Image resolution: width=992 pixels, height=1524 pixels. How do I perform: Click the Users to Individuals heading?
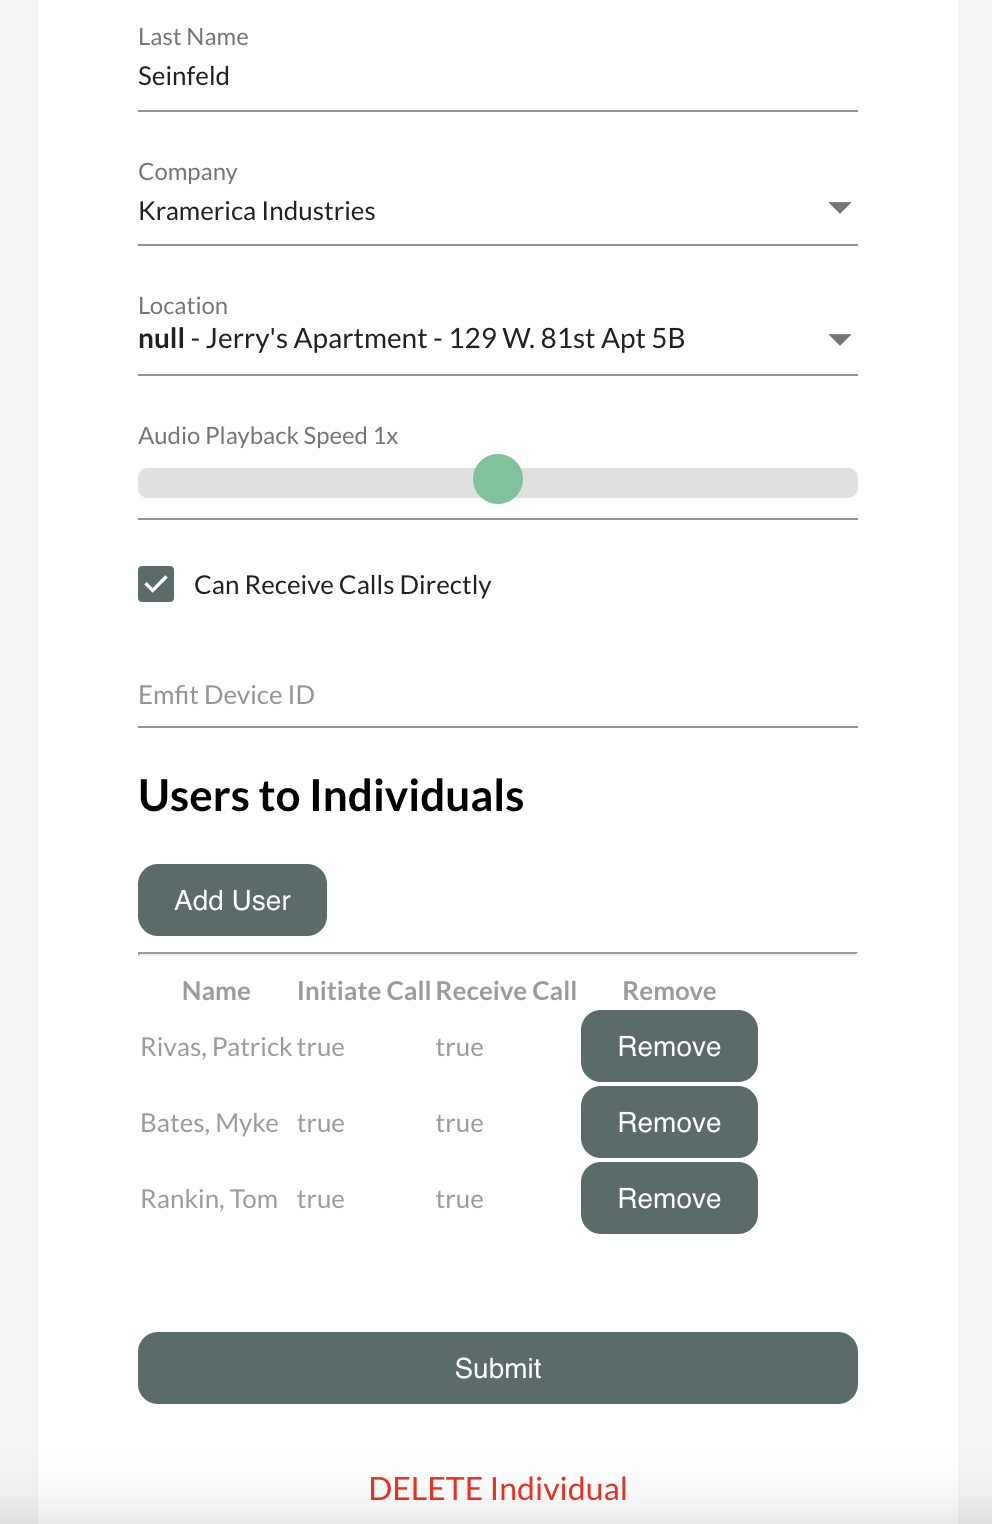click(x=331, y=796)
